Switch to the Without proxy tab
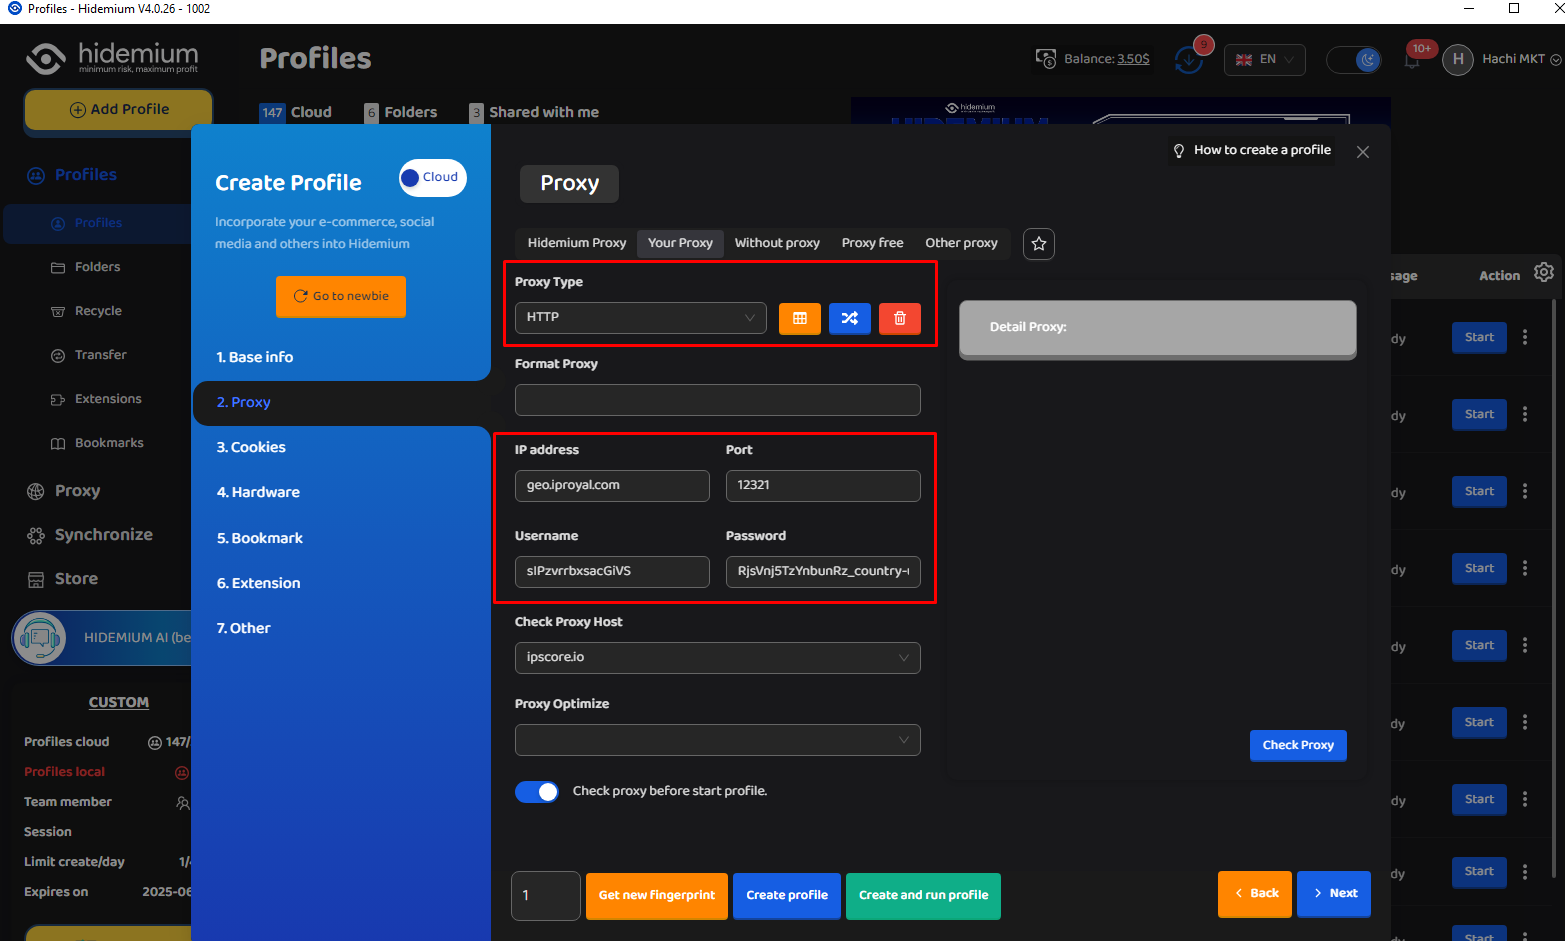1565x941 pixels. coord(777,243)
